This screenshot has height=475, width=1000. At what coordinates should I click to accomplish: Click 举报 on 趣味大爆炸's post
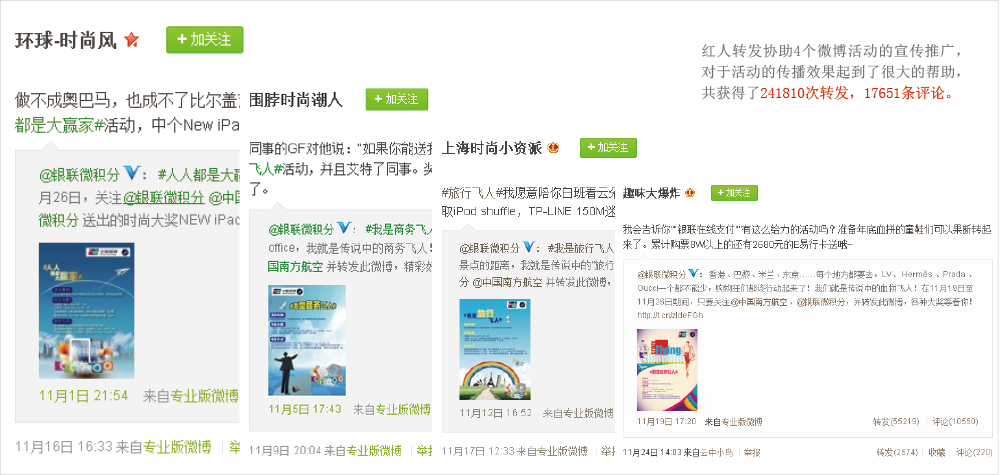coord(753,452)
